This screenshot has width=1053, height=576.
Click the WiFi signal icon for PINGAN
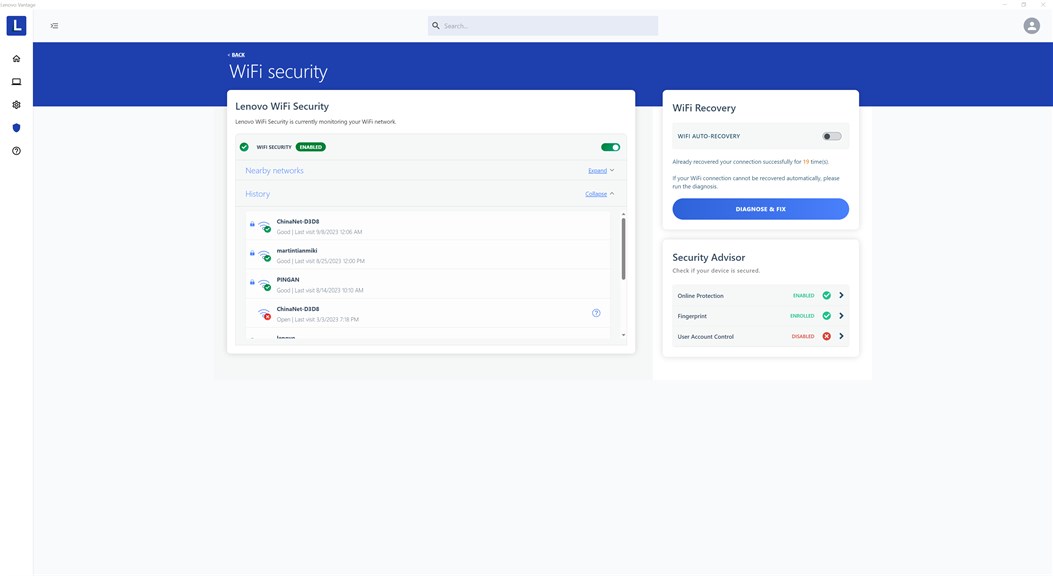tap(265, 285)
